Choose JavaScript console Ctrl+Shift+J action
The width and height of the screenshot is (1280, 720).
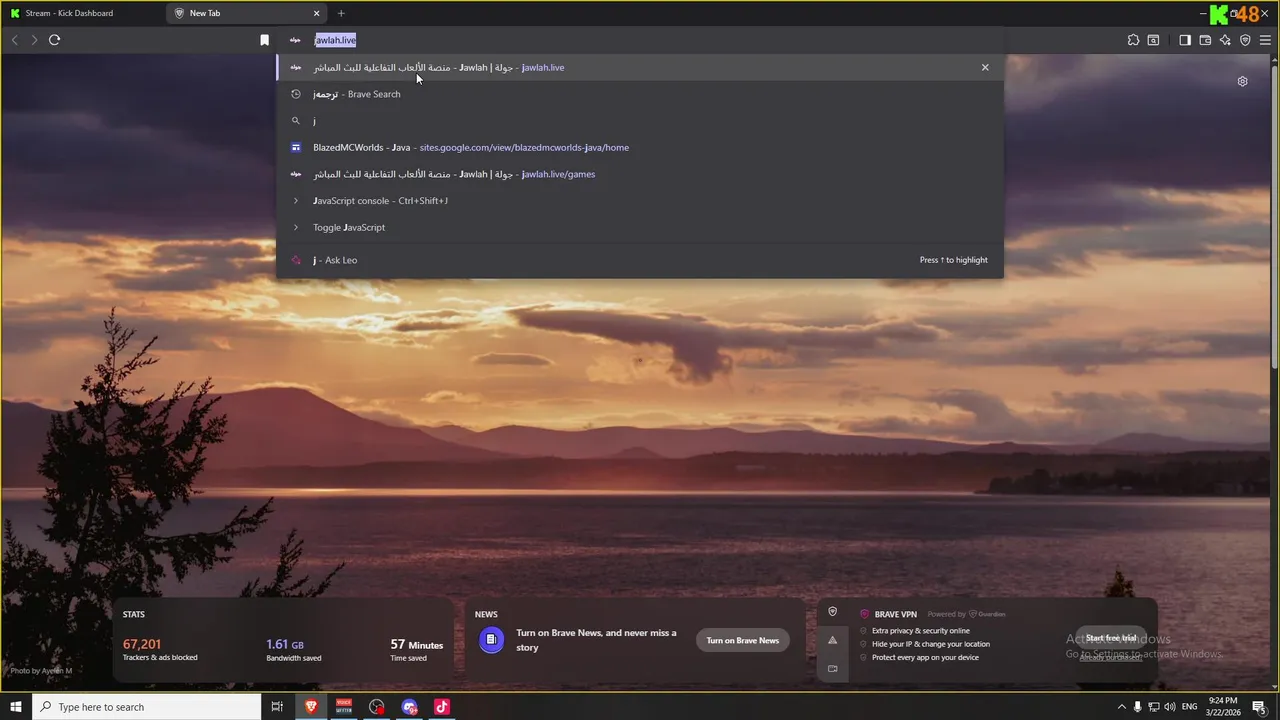pyautogui.click(x=640, y=201)
